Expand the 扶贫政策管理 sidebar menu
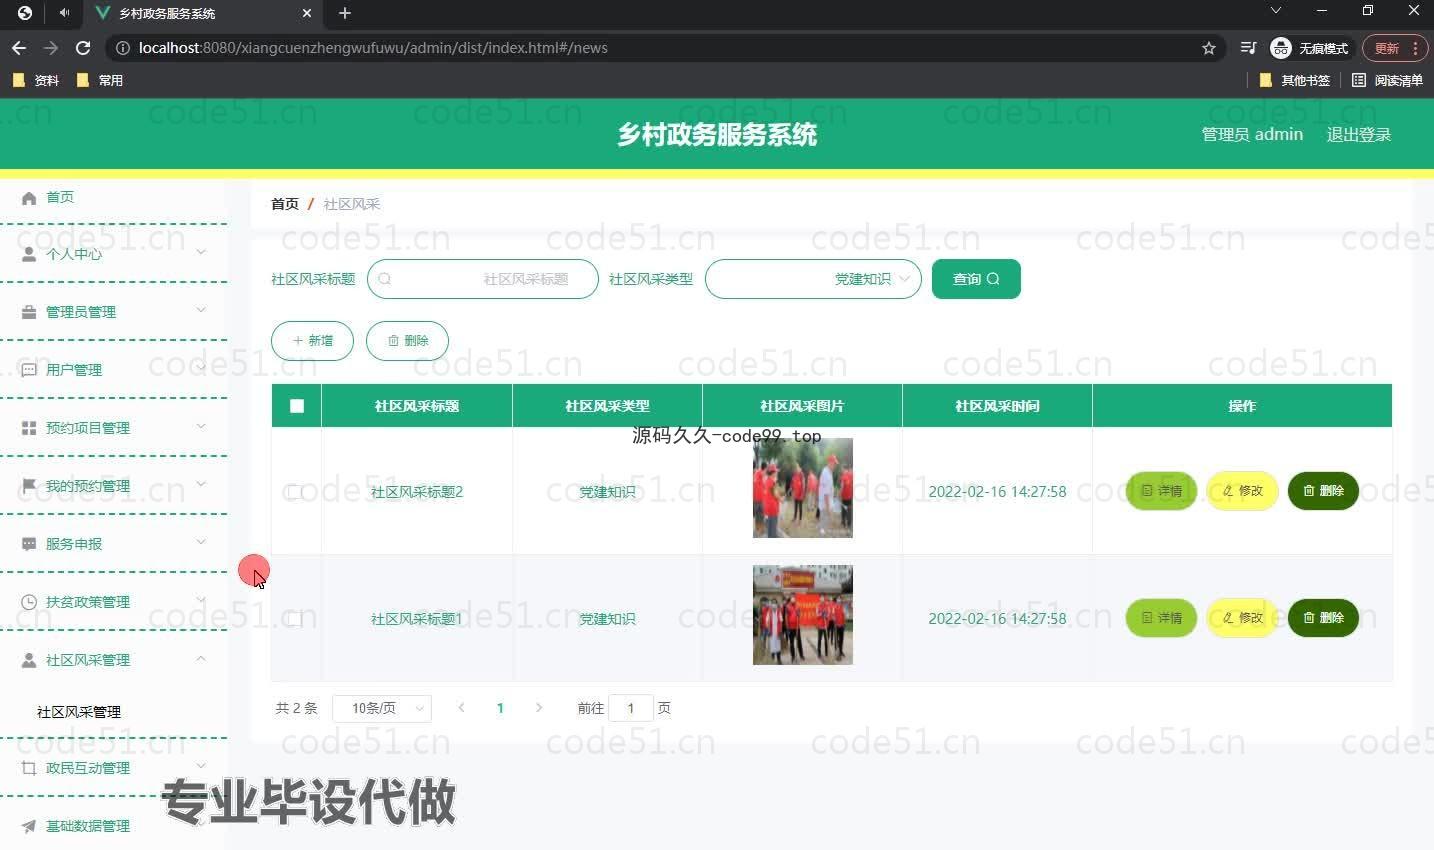This screenshot has width=1434, height=850. coord(113,602)
